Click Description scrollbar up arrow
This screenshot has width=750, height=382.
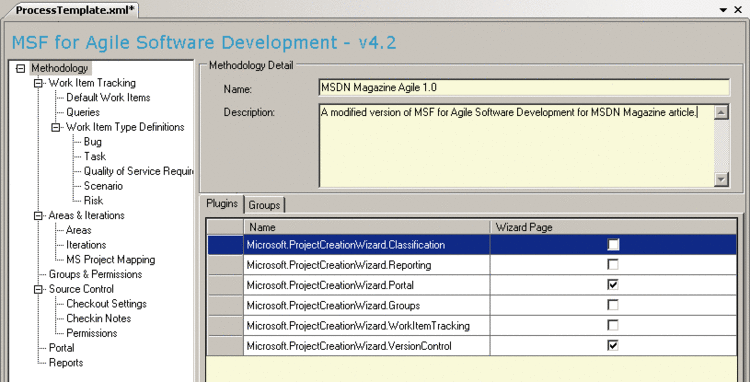tap(721, 112)
